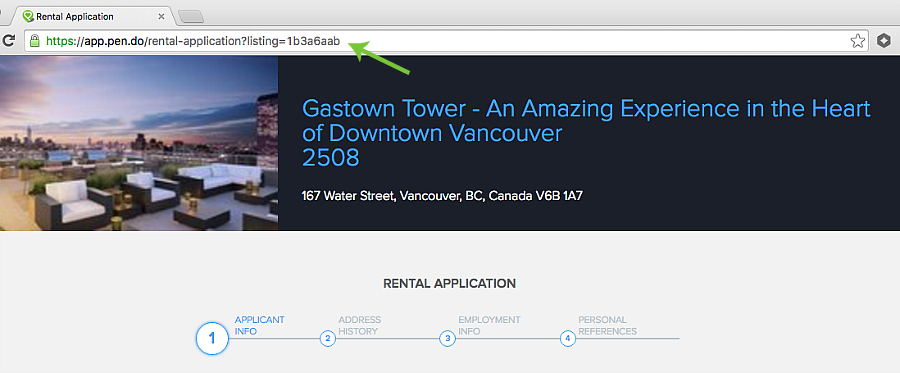
Task: Go to step 1 circle
Action: coord(212,339)
